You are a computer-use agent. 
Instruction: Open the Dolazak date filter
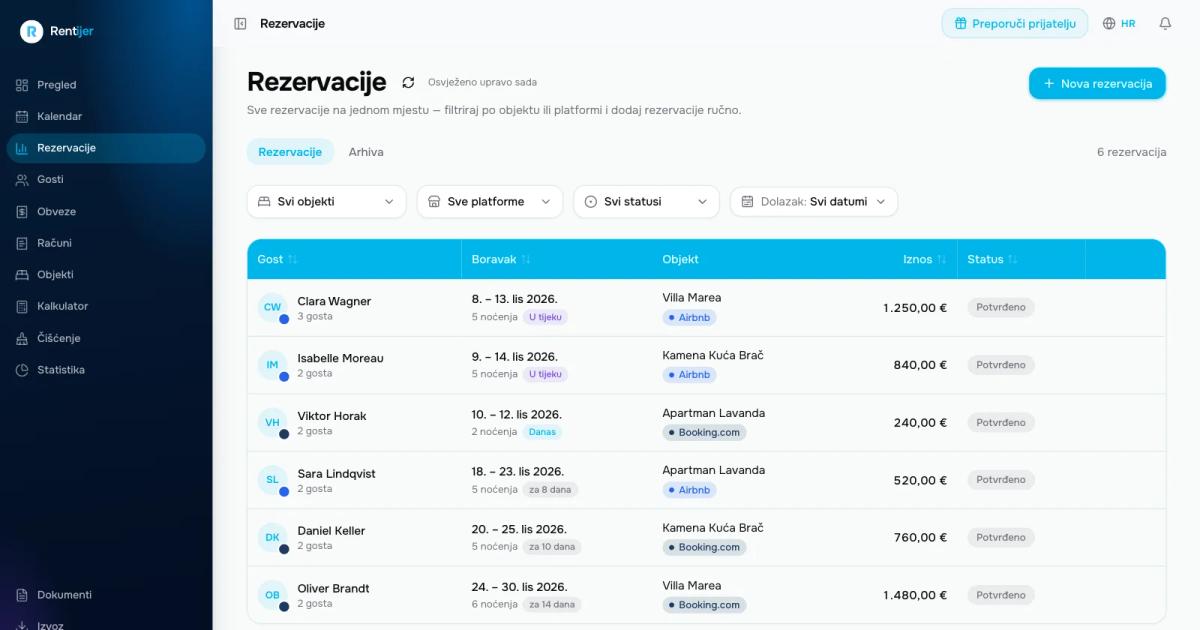pos(814,201)
